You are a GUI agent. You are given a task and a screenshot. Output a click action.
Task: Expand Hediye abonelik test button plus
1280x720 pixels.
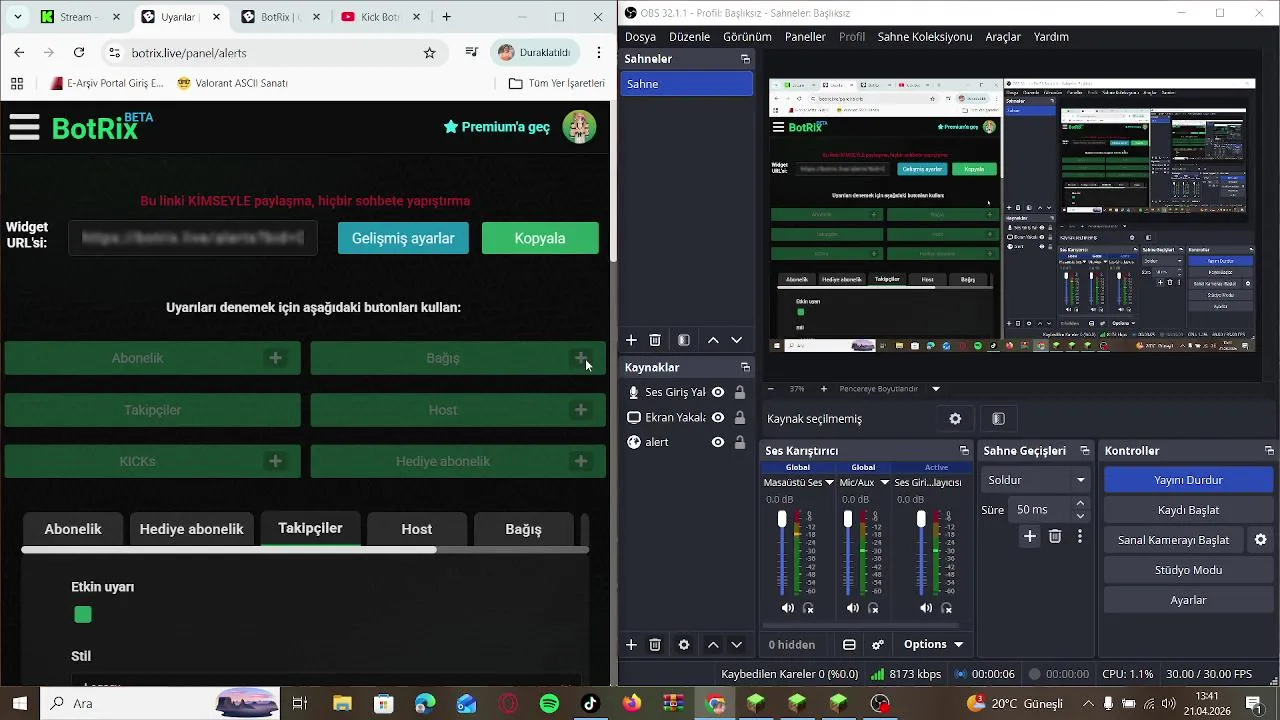click(581, 461)
